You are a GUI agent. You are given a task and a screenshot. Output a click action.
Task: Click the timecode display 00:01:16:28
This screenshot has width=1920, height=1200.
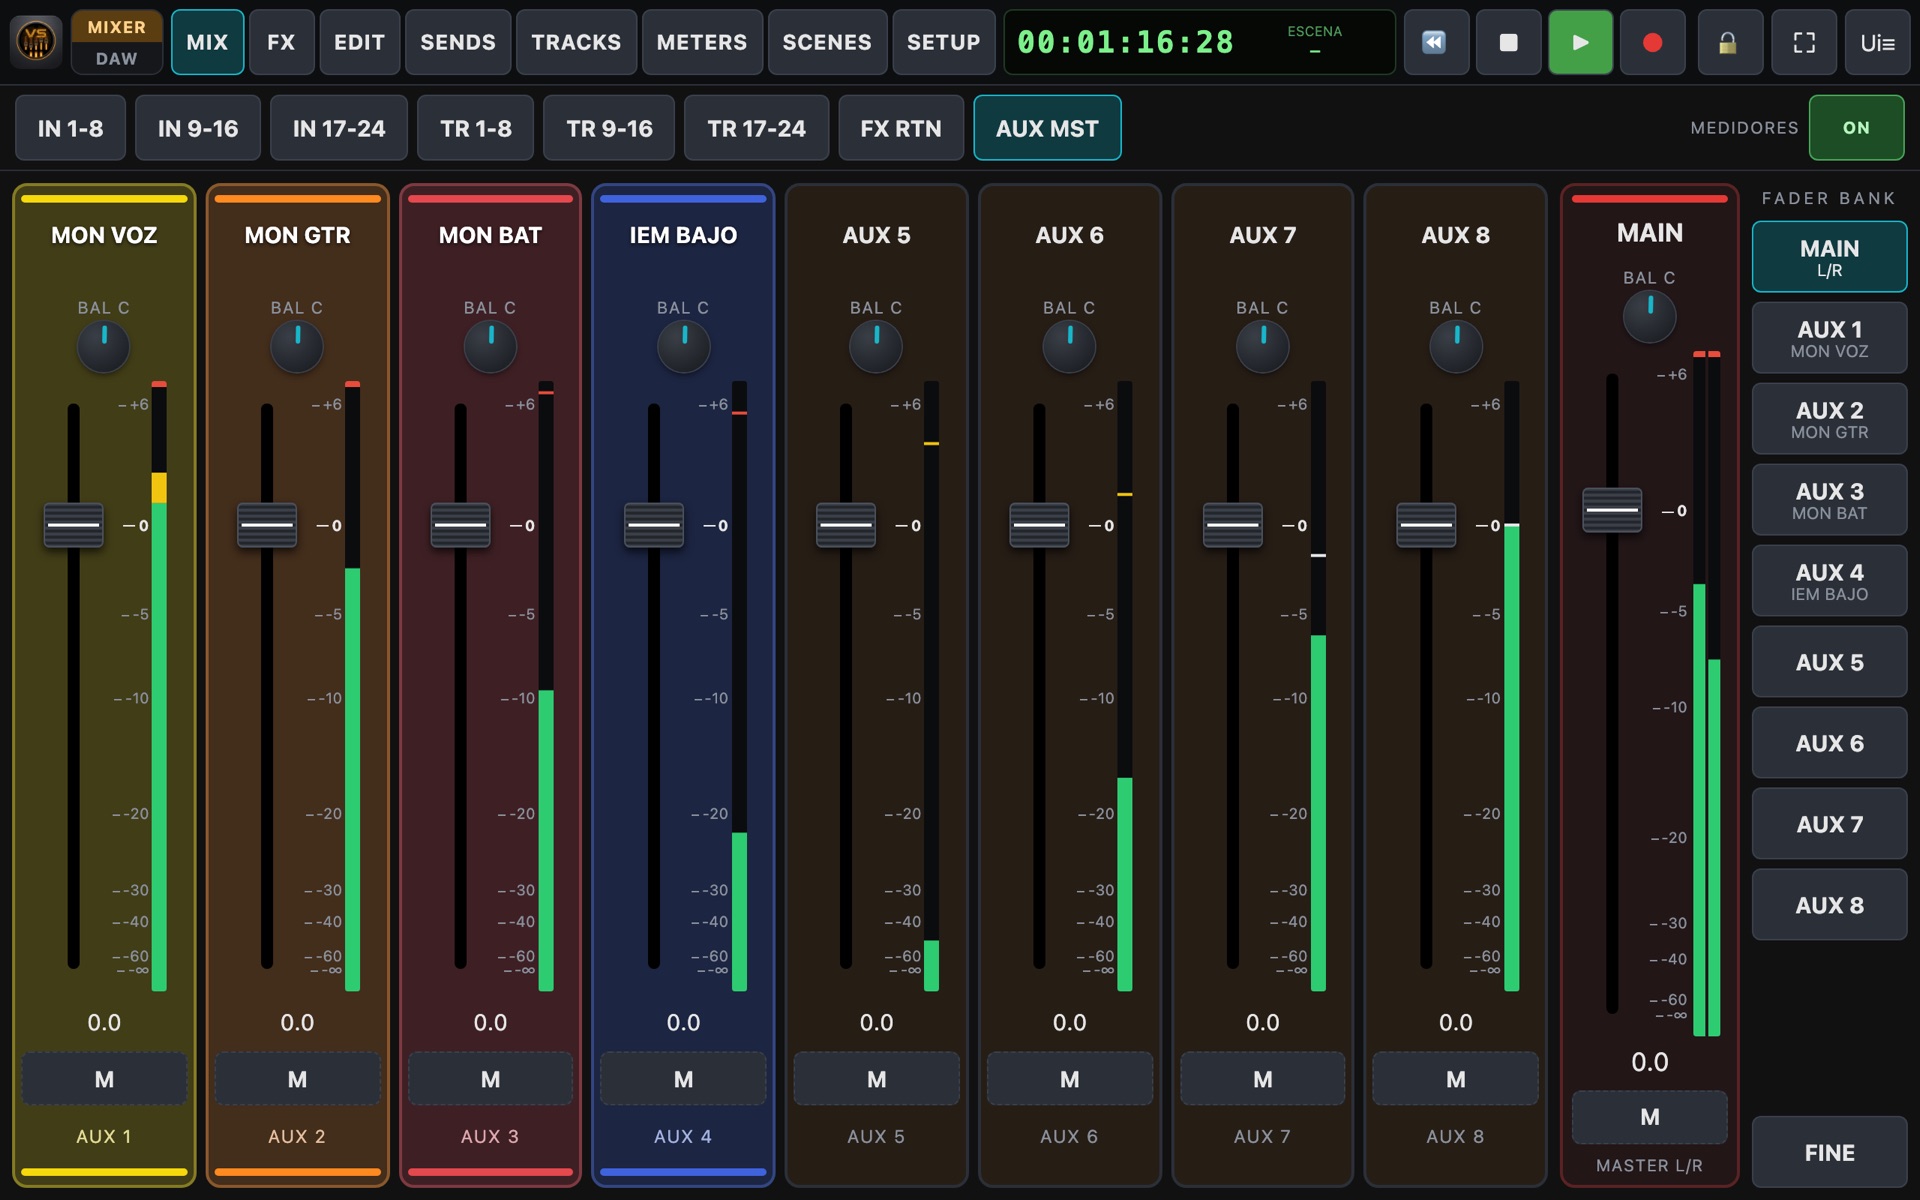click(x=1126, y=42)
